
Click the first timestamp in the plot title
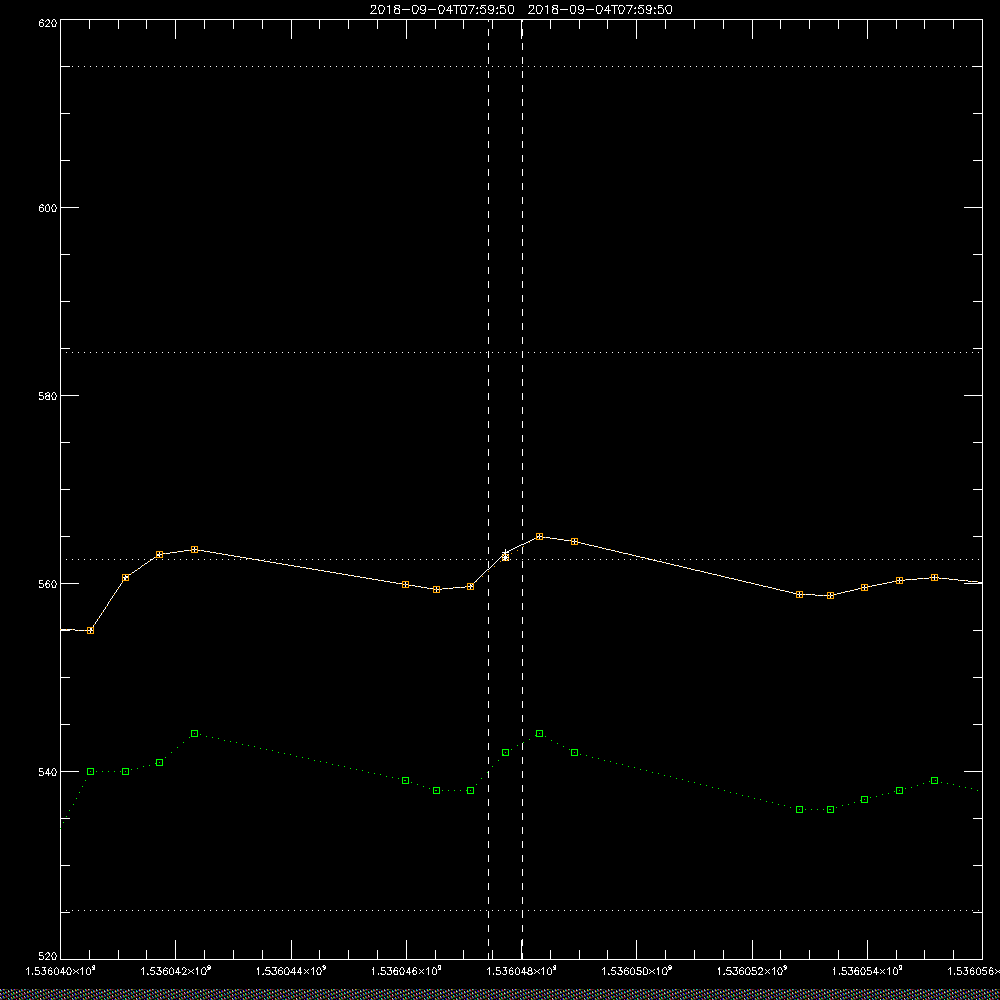click(442, 10)
